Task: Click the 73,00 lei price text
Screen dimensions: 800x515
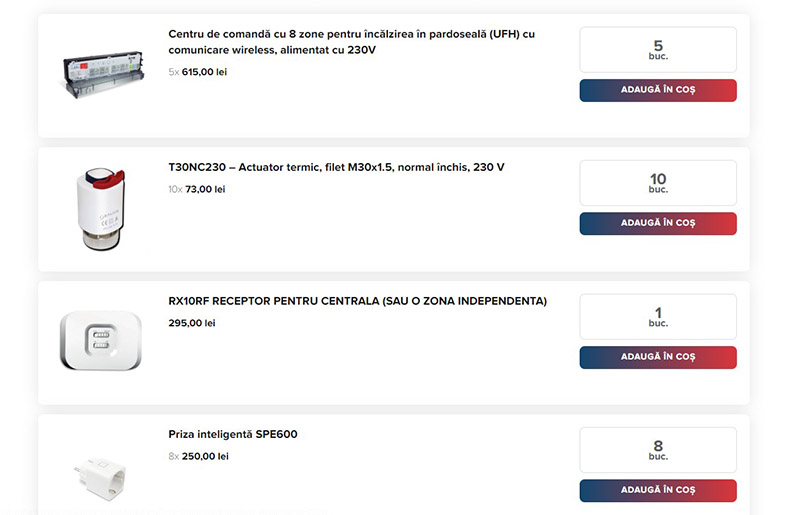Action: tap(205, 189)
